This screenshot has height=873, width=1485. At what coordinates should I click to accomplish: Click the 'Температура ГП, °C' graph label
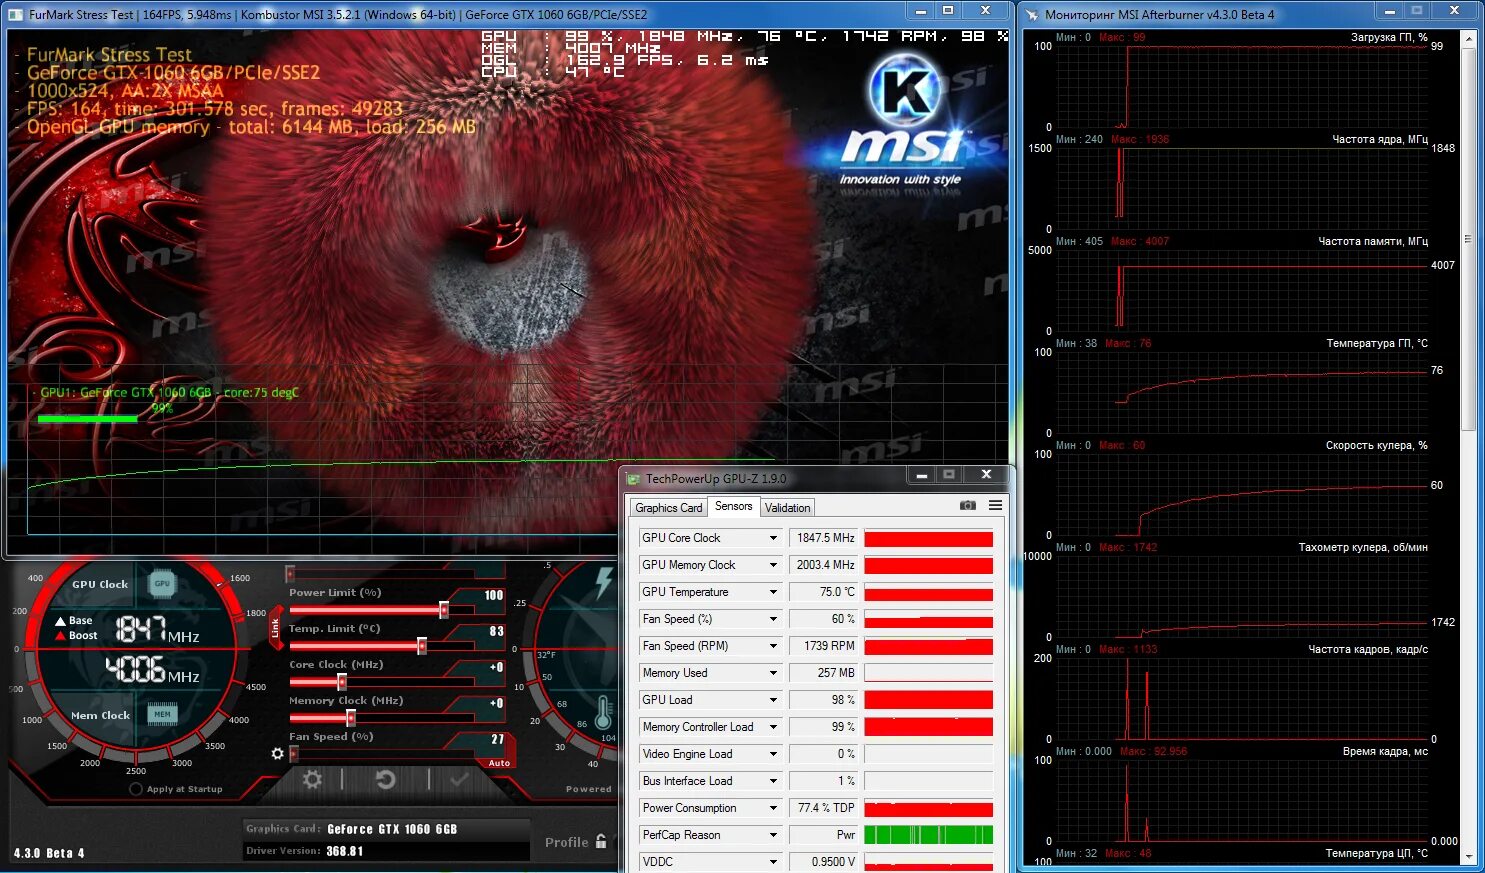(x=1377, y=343)
